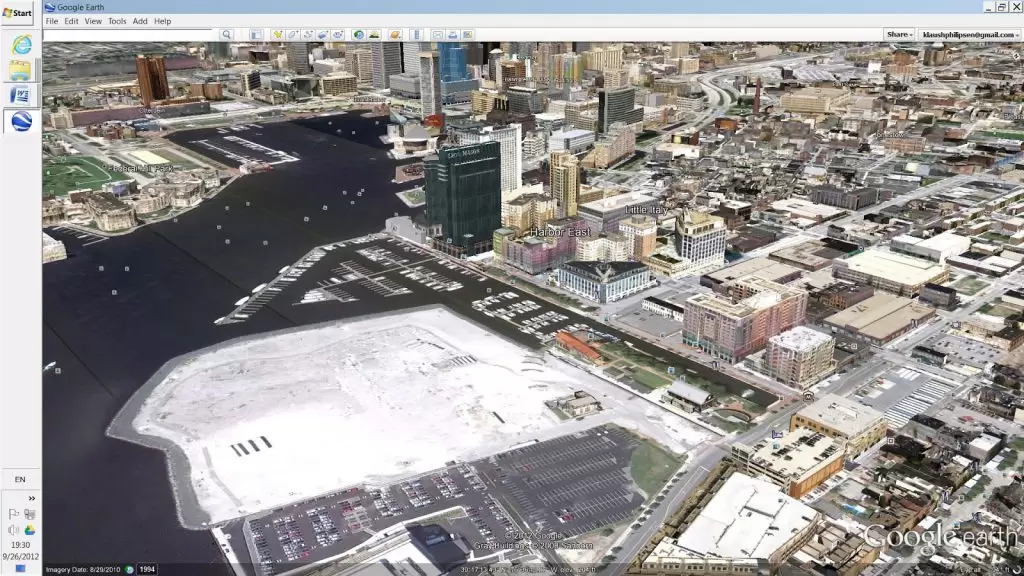
Task: Add a placemark with the pushpin icon
Action: pyautogui.click(x=277, y=35)
